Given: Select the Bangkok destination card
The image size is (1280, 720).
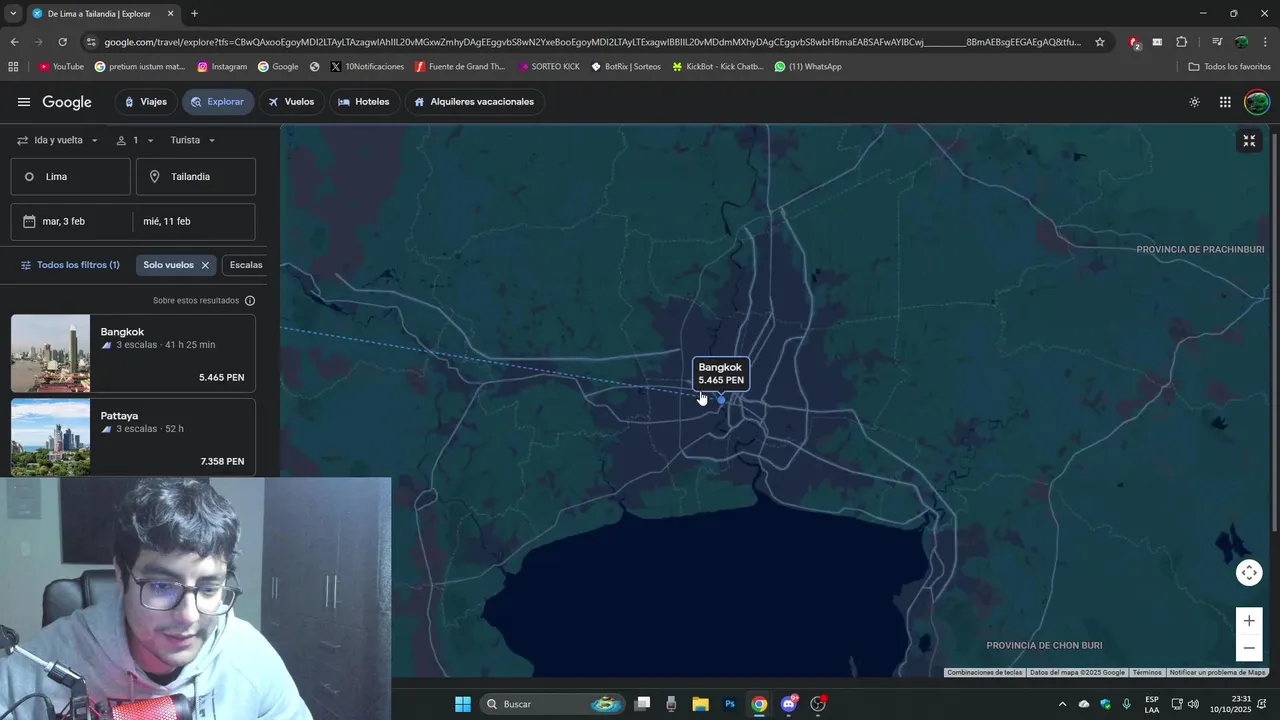Looking at the screenshot, I should (x=133, y=353).
